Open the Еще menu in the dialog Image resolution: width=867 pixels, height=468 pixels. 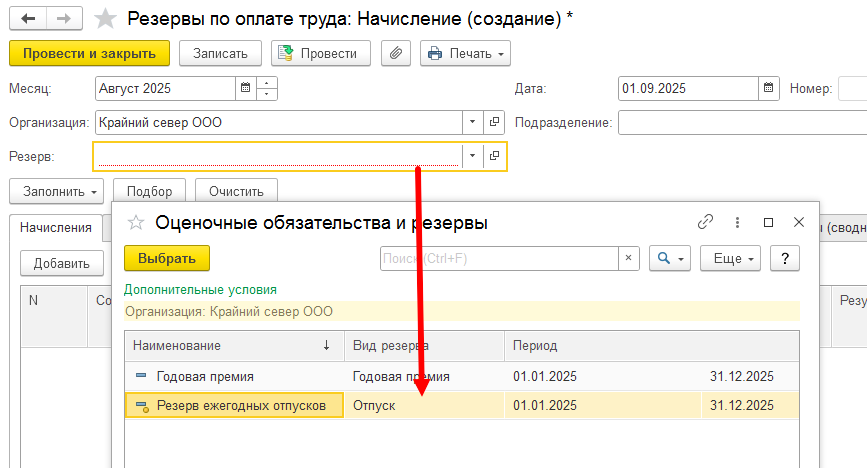(x=730, y=258)
